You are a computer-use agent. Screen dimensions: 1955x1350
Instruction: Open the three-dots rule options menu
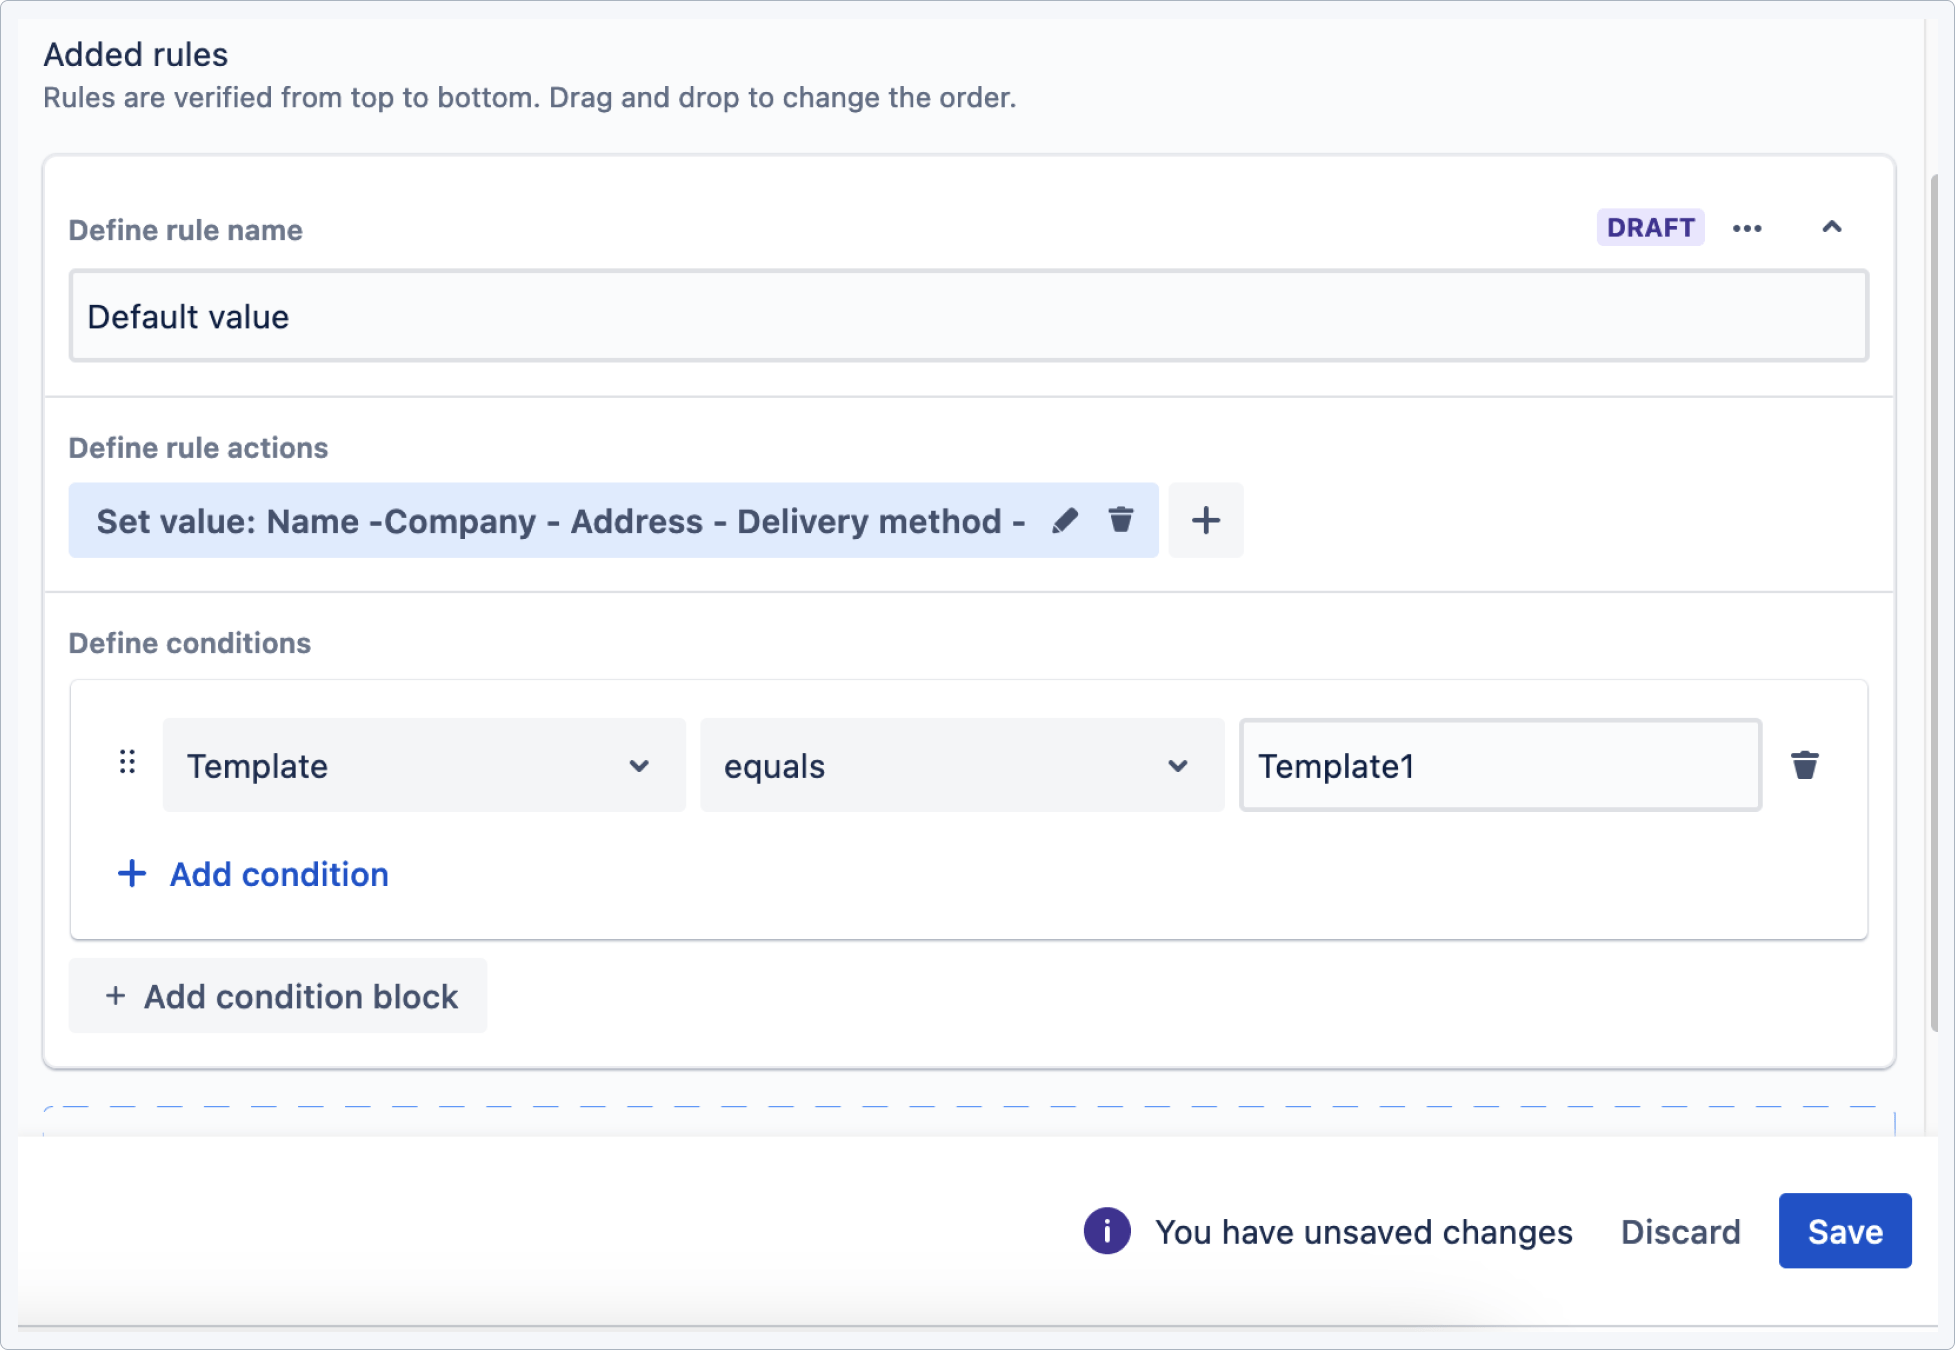(1747, 229)
